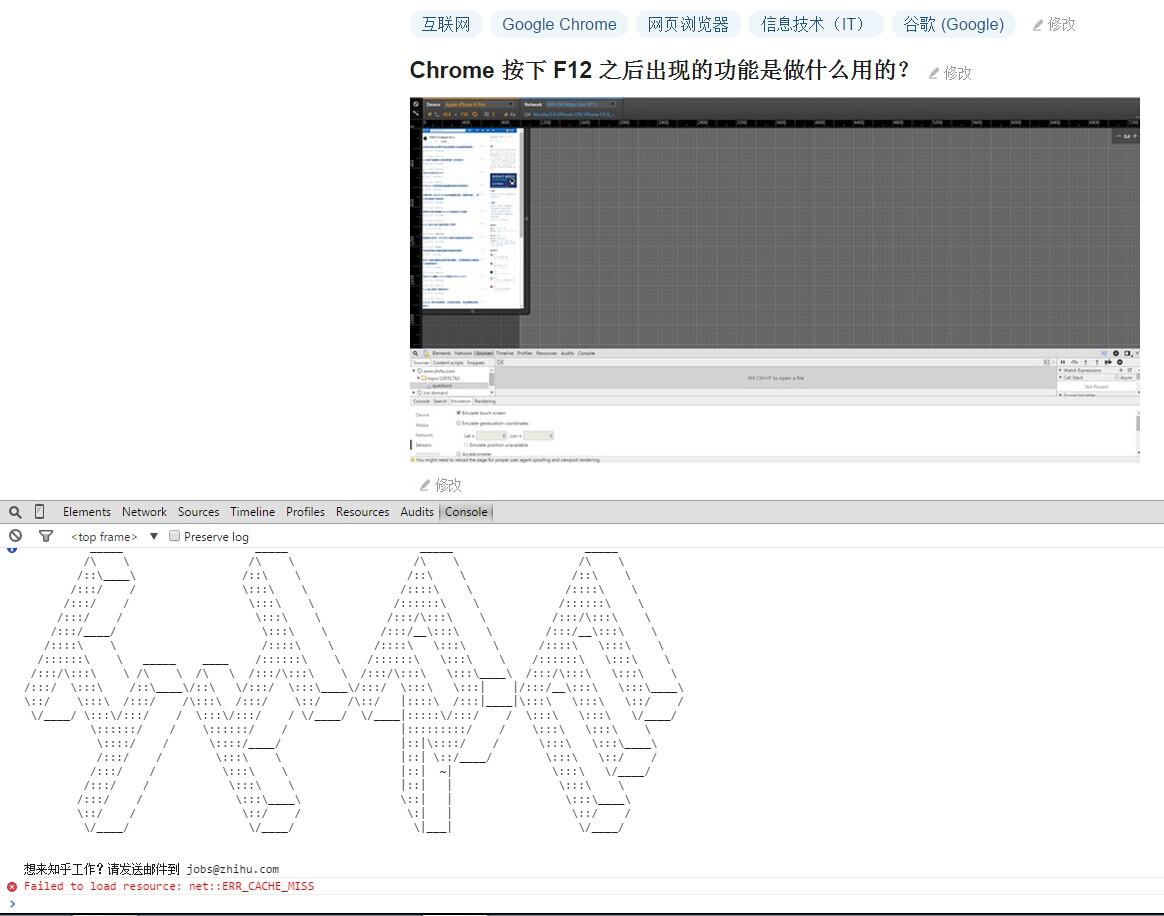The image size is (1164, 916).
Task: Switch to the Network tab
Action: click(x=144, y=511)
